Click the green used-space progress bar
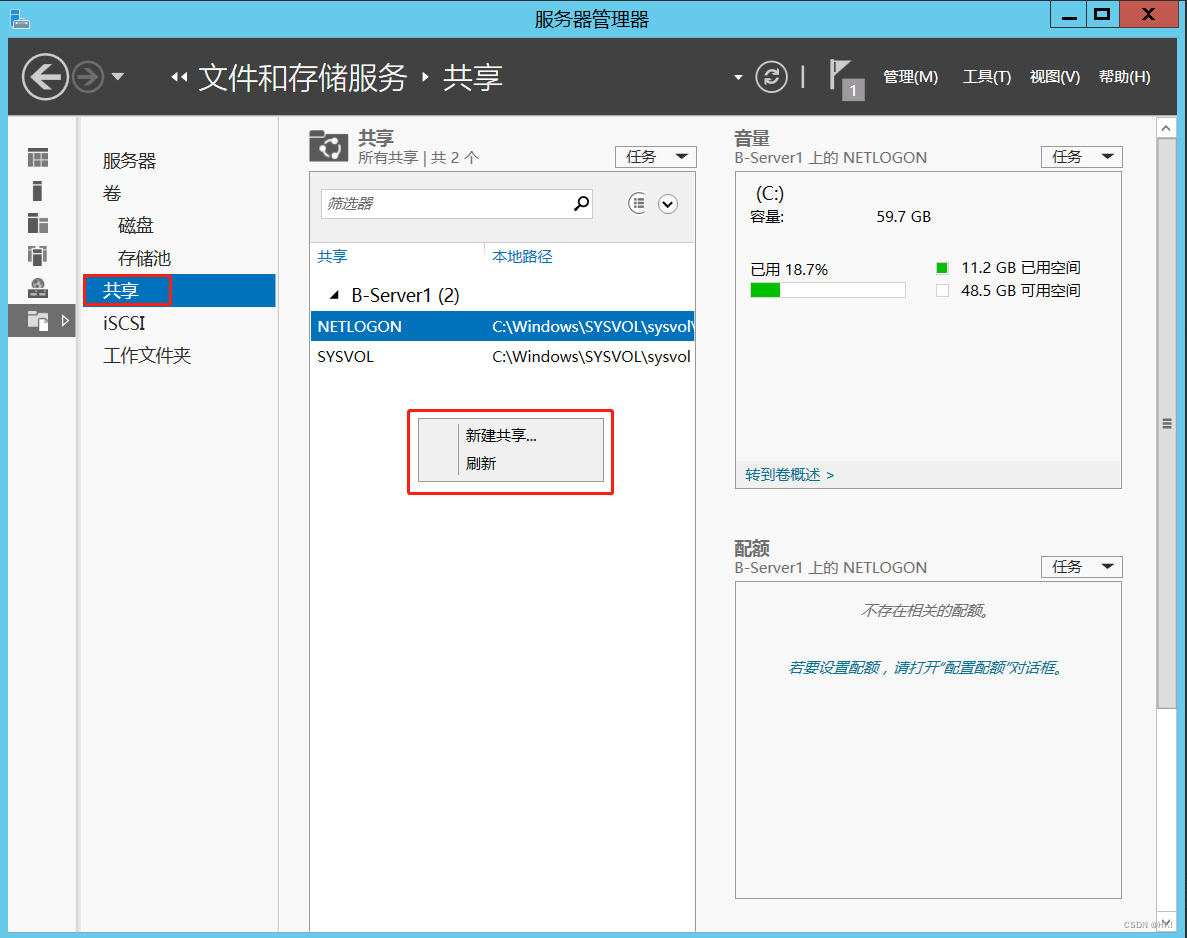This screenshot has width=1187, height=938. click(765, 290)
